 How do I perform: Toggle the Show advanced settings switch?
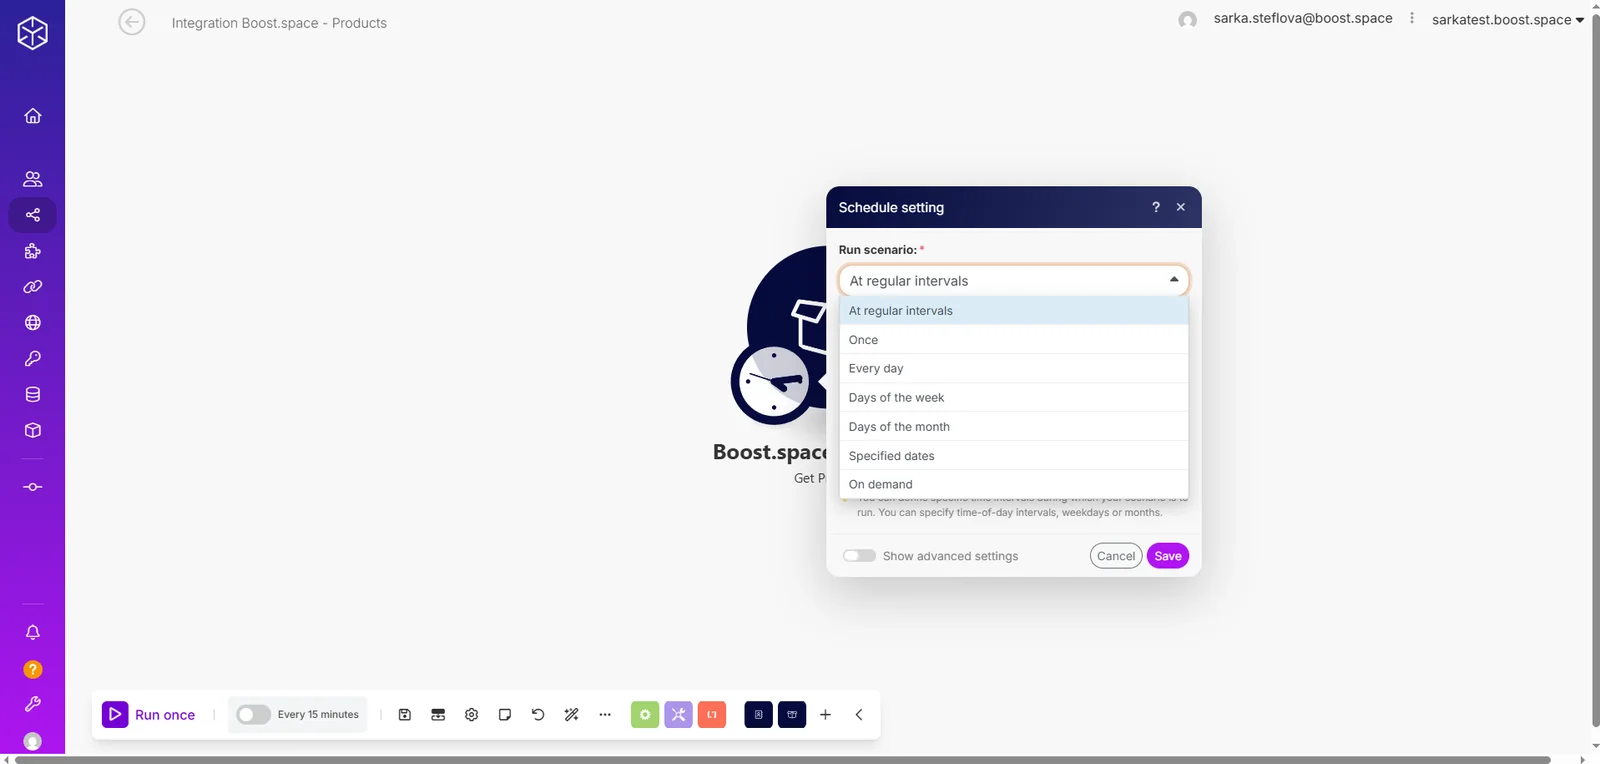(859, 556)
